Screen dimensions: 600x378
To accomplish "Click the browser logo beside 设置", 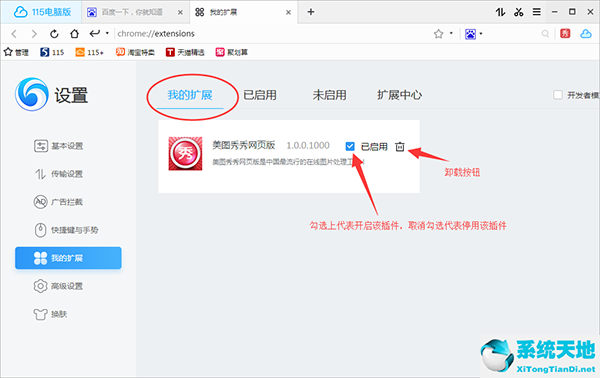I will pyautogui.click(x=31, y=95).
